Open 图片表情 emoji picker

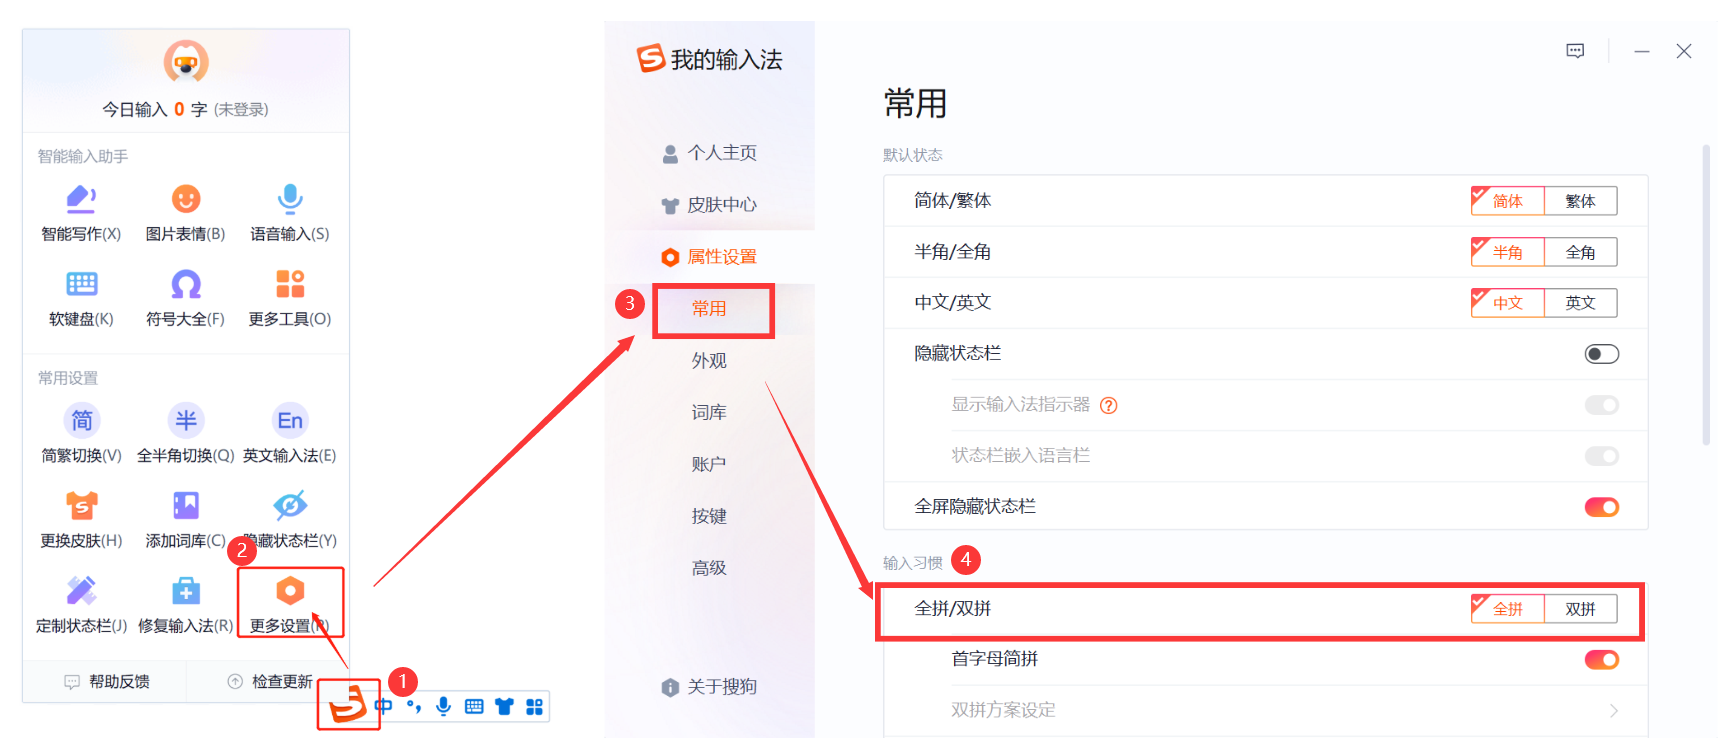coord(185,200)
